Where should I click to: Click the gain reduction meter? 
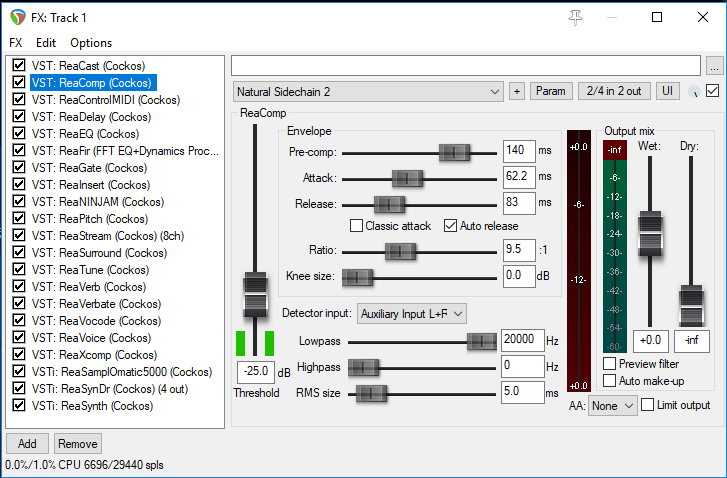click(x=579, y=261)
